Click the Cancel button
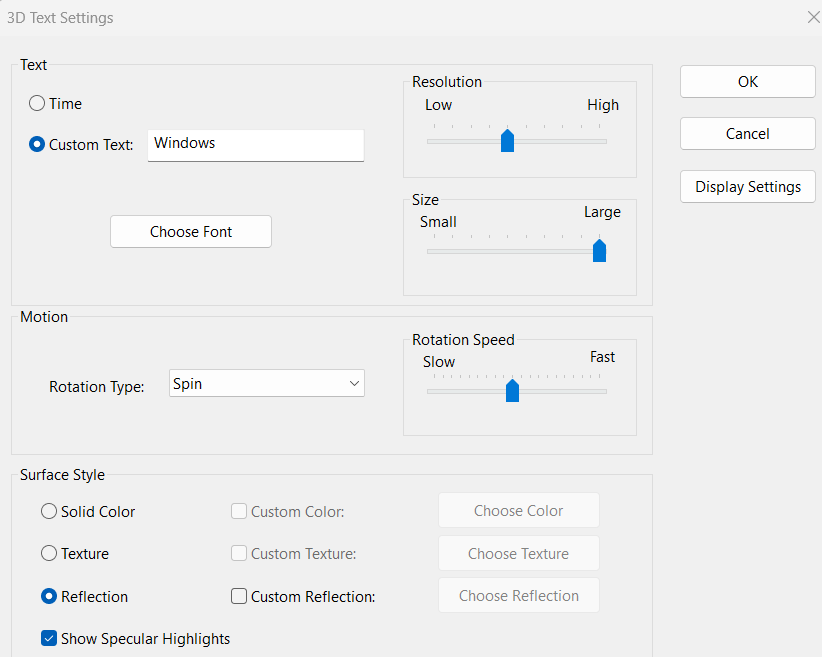Screen dimensions: 822x657 [747, 133]
